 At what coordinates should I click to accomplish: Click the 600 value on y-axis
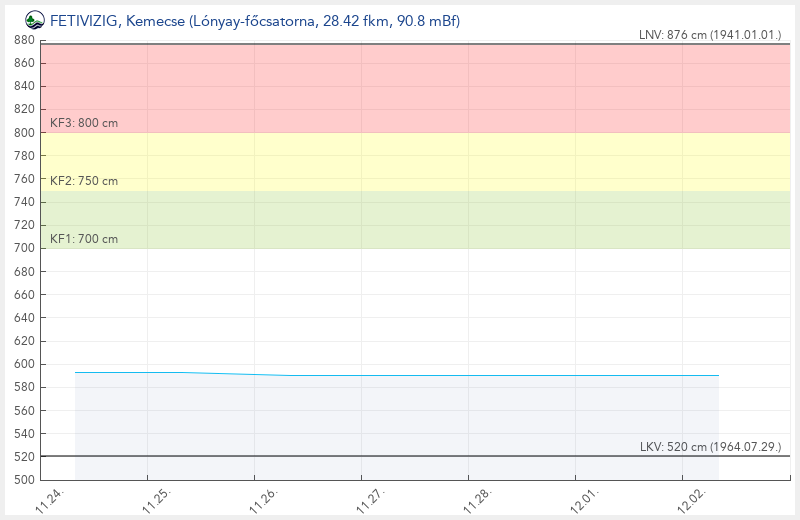[x=22, y=364]
